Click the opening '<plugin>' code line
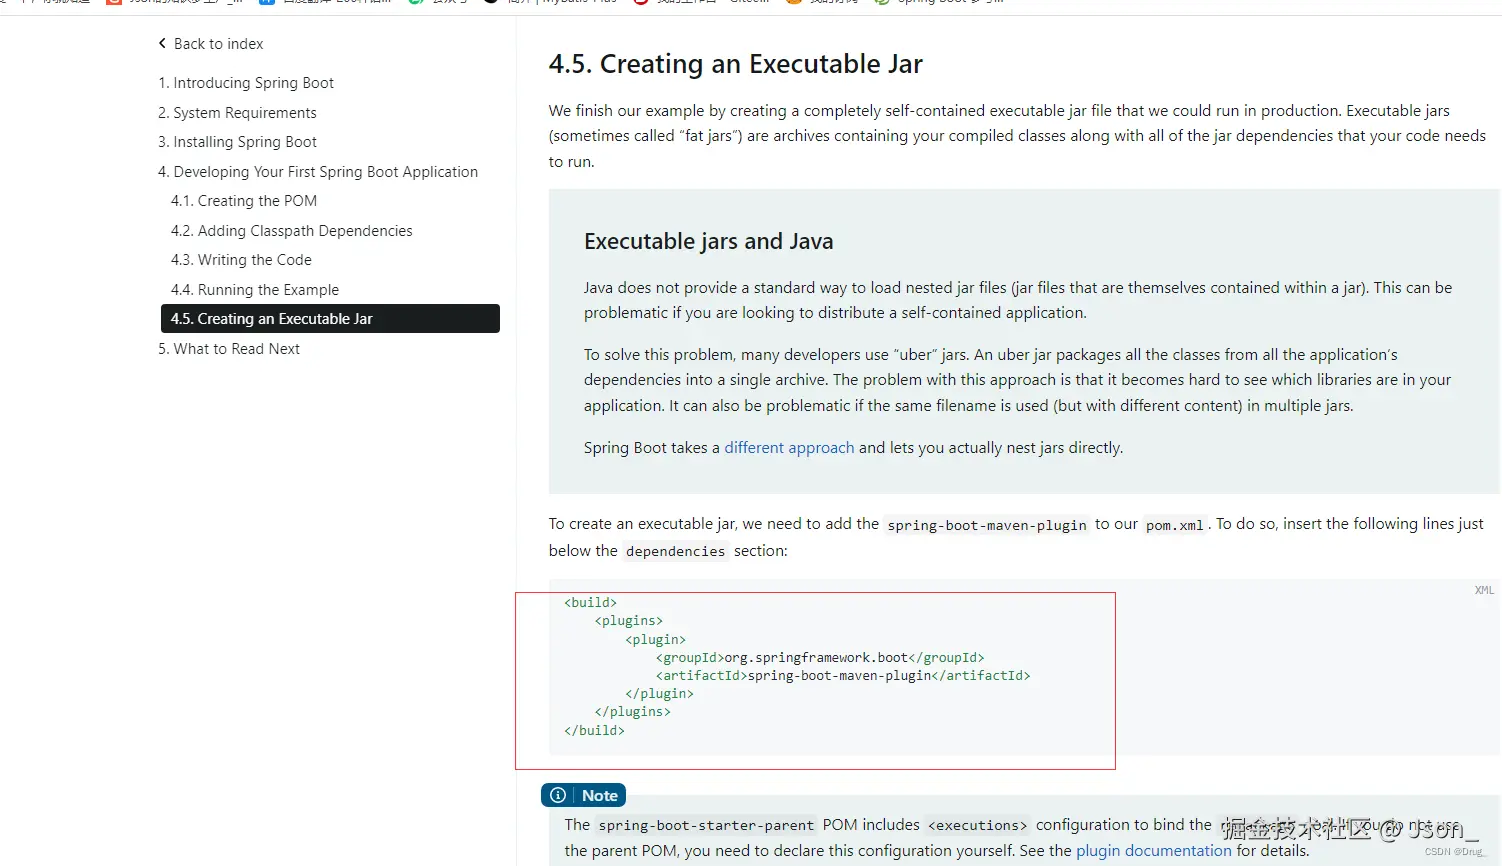 [x=656, y=640]
